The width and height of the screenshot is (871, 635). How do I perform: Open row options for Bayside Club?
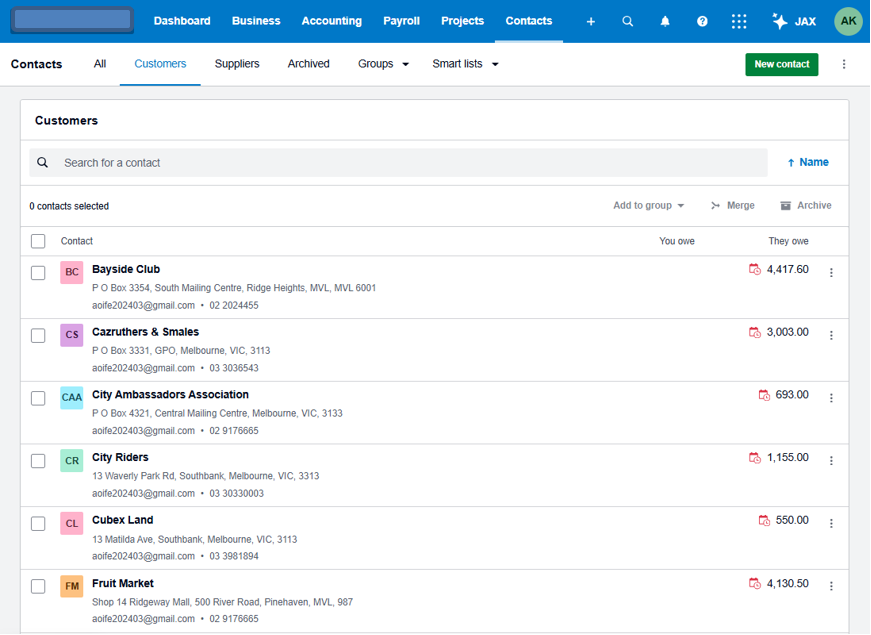831,272
